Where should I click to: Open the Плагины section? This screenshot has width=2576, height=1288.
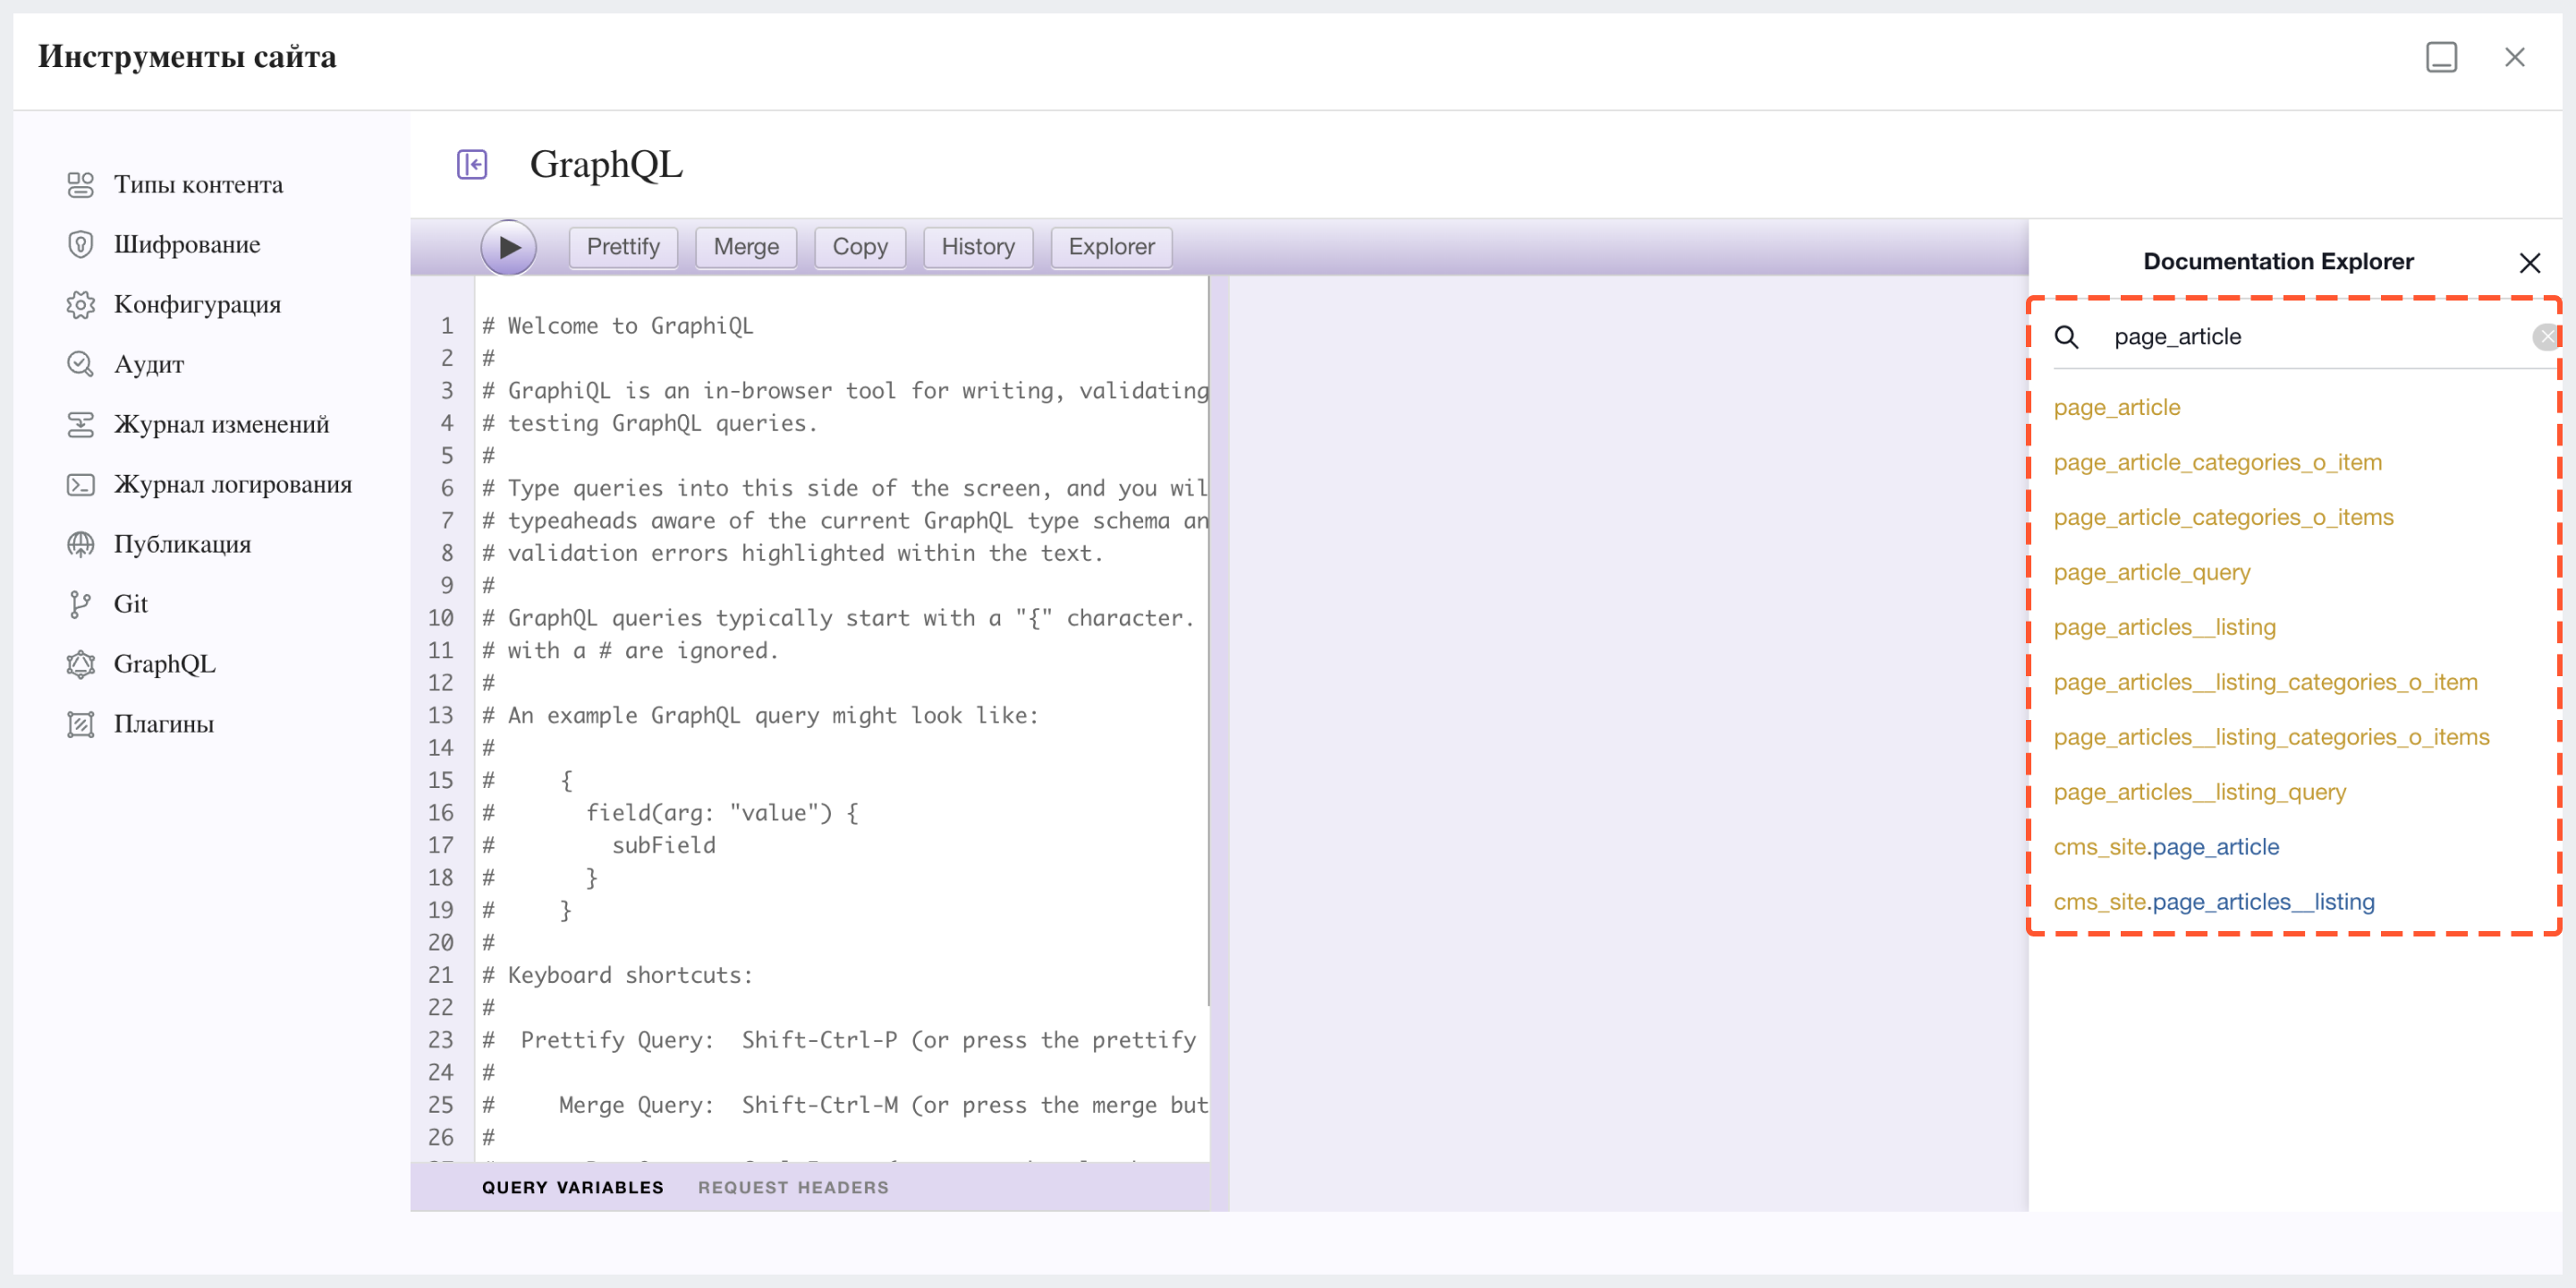(x=164, y=724)
